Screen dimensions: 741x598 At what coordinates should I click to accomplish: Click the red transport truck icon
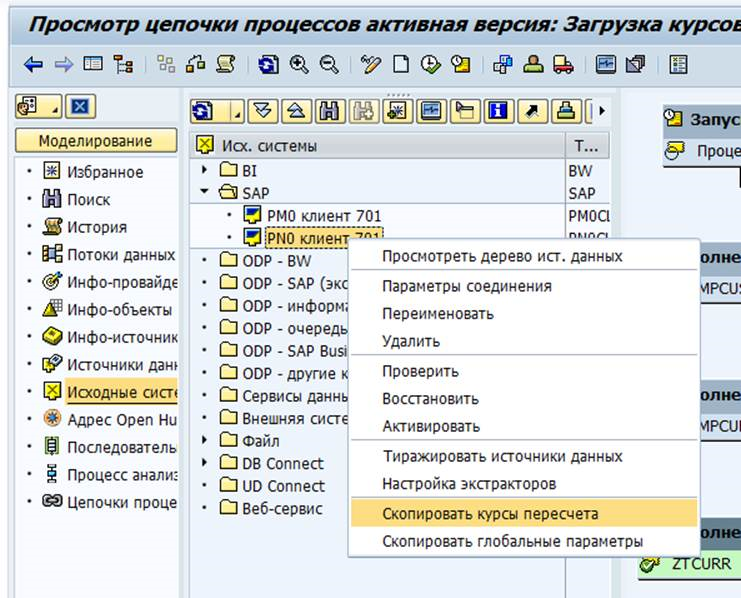tap(563, 64)
